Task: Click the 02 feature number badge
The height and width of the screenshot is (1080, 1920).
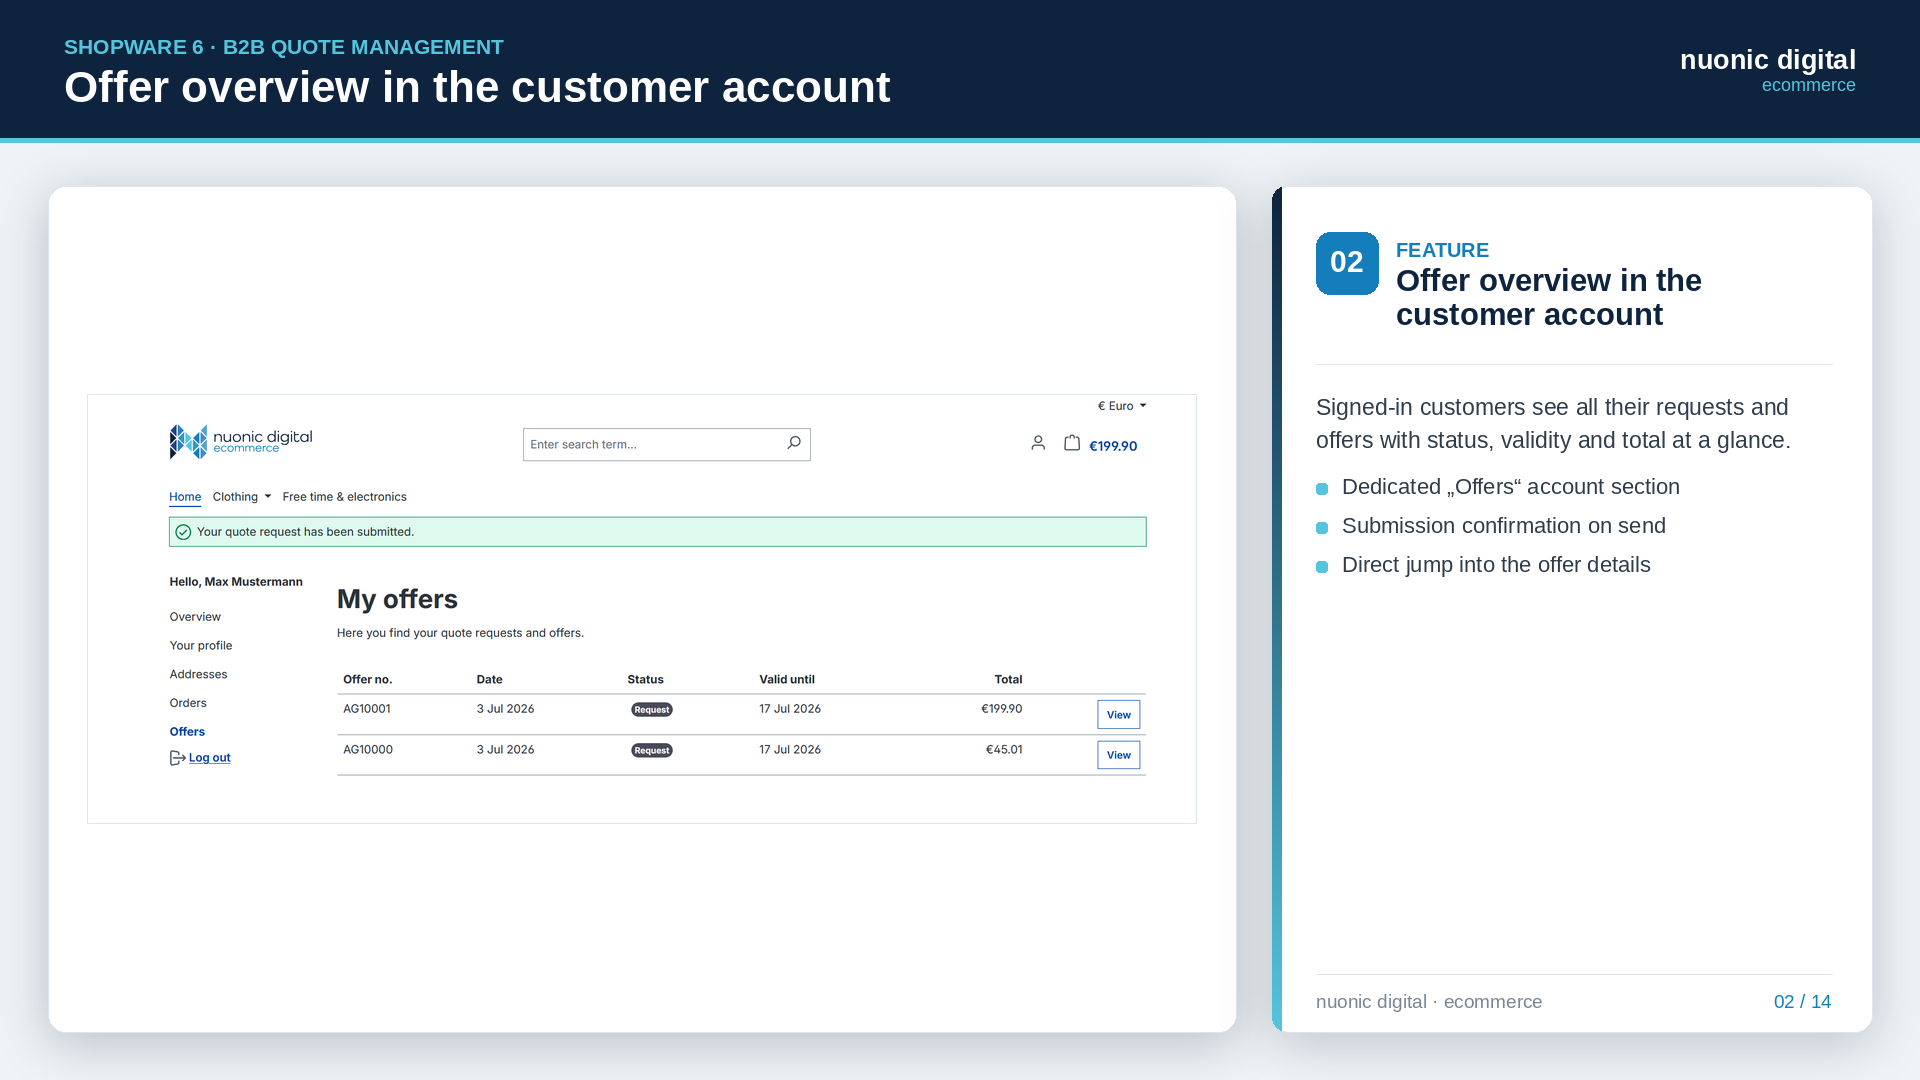Action: (x=1347, y=263)
